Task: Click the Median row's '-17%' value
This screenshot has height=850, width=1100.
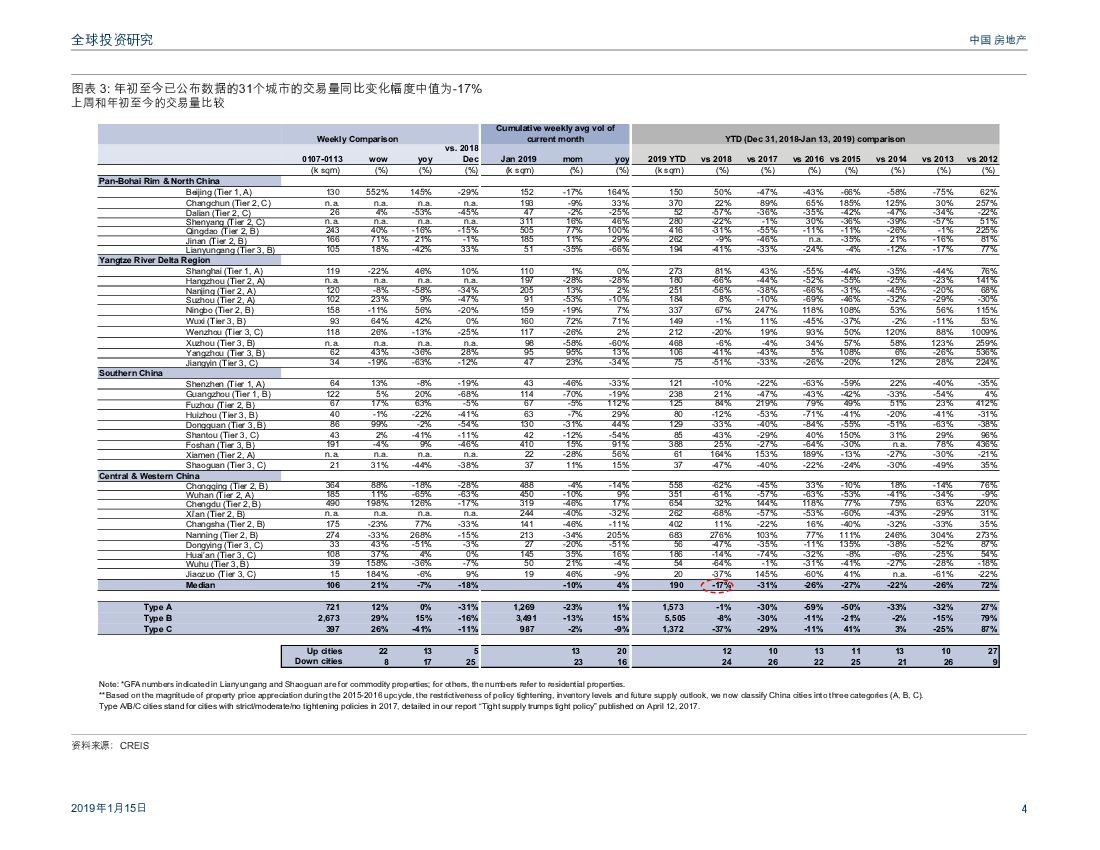Action: tap(722, 585)
